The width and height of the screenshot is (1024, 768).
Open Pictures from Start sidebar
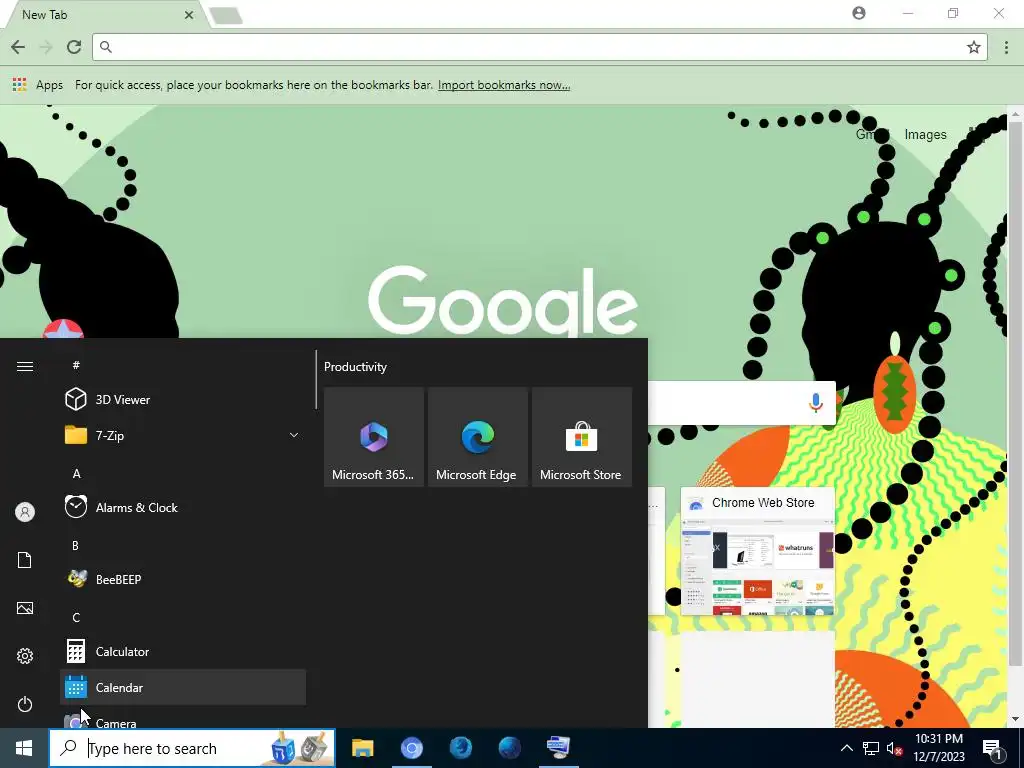pyautogui.click(x=25, y=608)
